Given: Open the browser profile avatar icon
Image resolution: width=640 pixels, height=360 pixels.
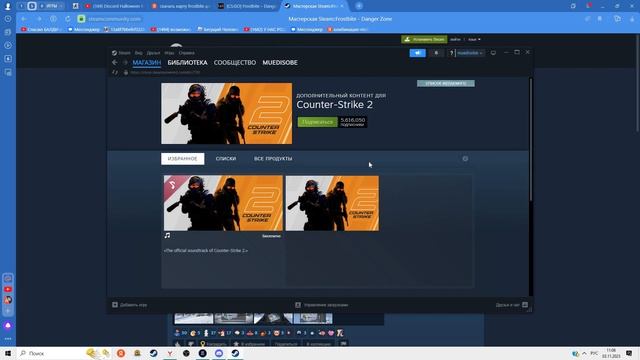Looking at the screenshot, I should pos(7,6).
